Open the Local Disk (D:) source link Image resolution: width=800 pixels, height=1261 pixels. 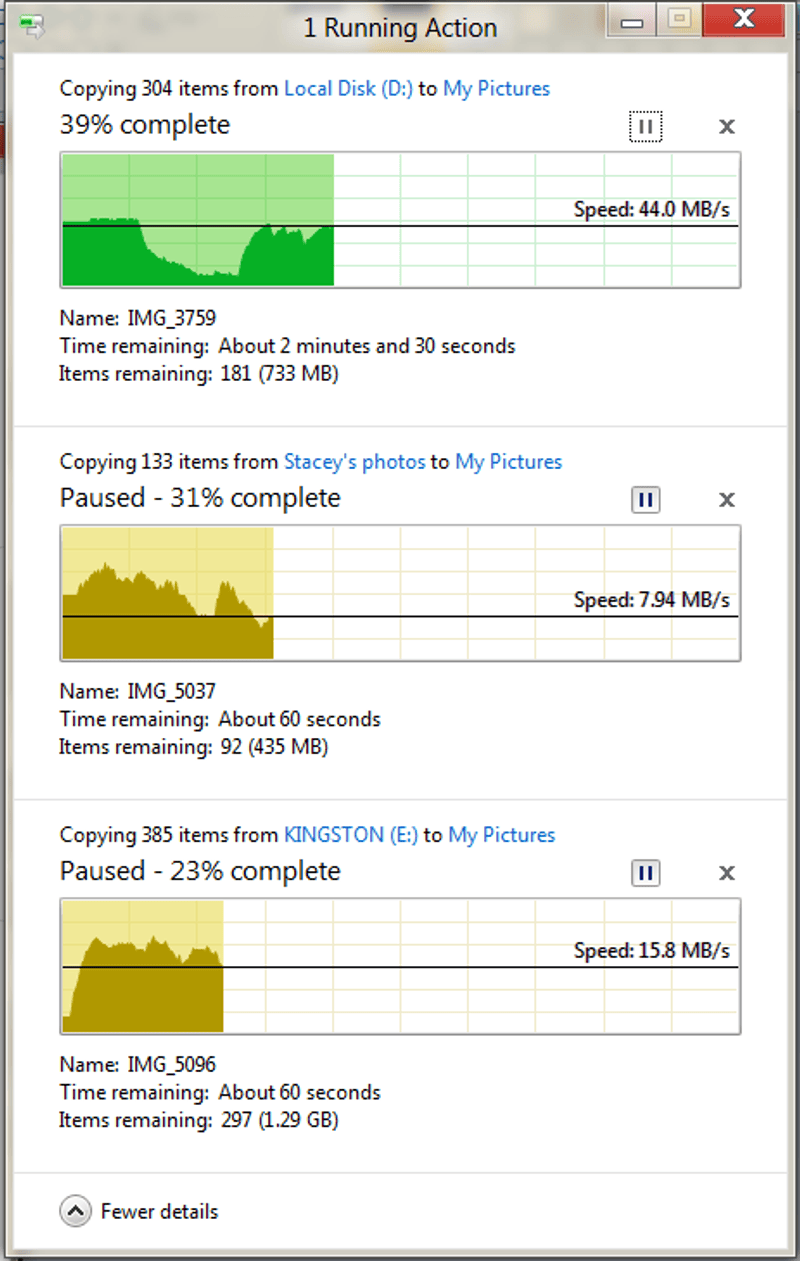point(348,88)
